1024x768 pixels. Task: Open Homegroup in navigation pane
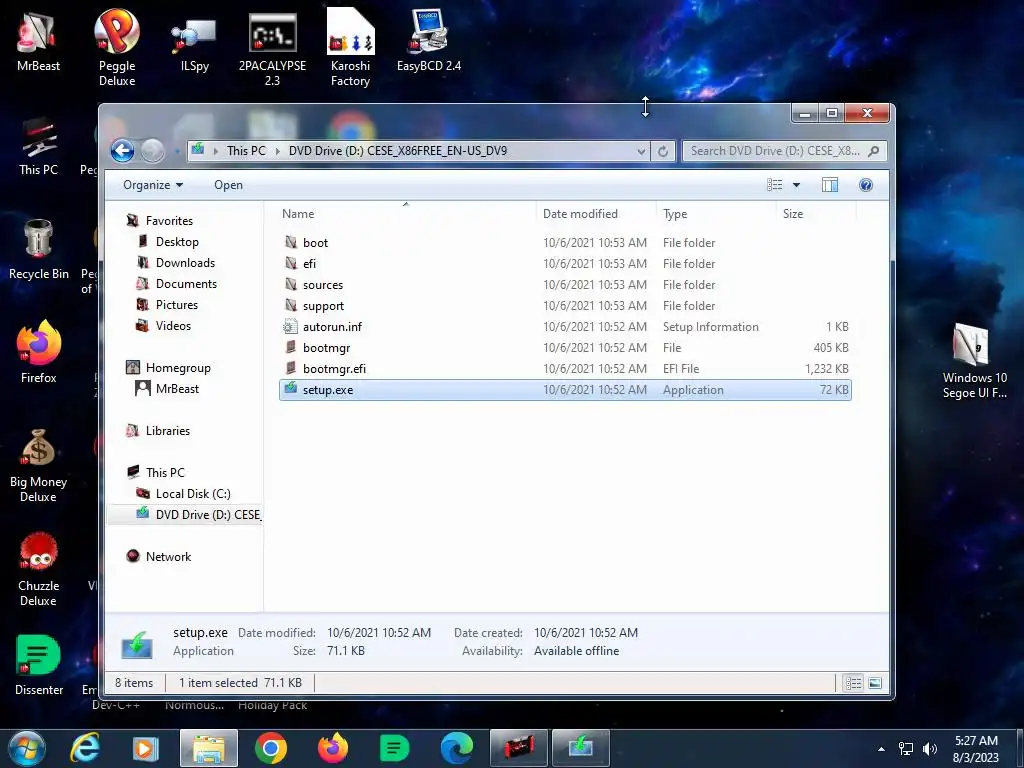[x=168, y=368]
